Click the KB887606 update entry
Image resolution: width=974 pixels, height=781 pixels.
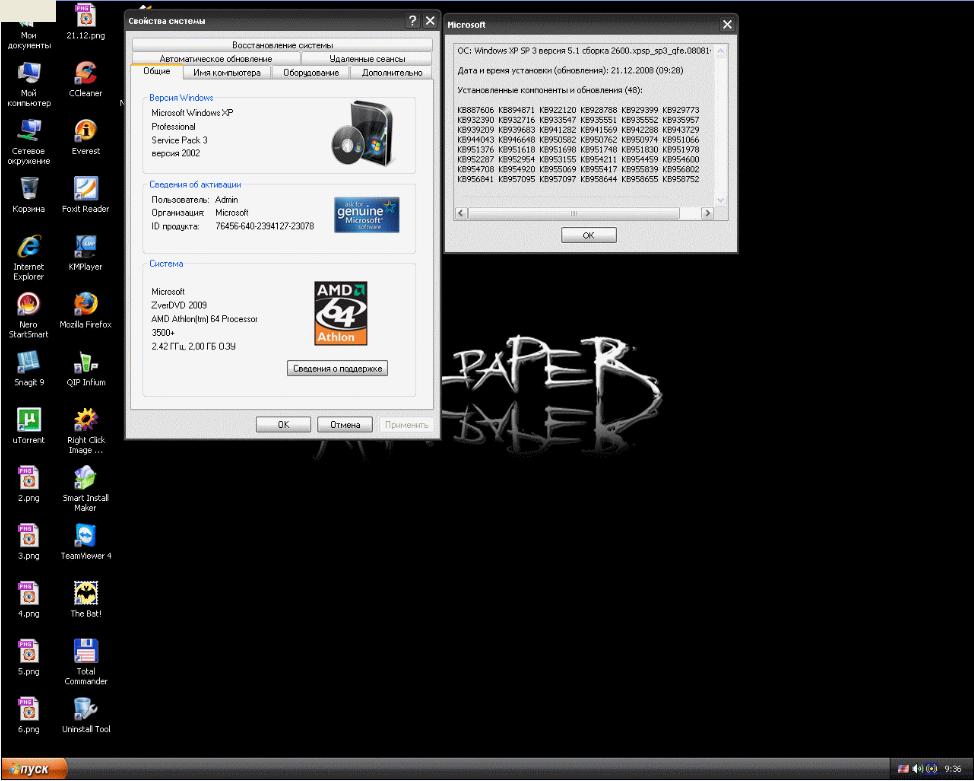(x=476, y=110)
